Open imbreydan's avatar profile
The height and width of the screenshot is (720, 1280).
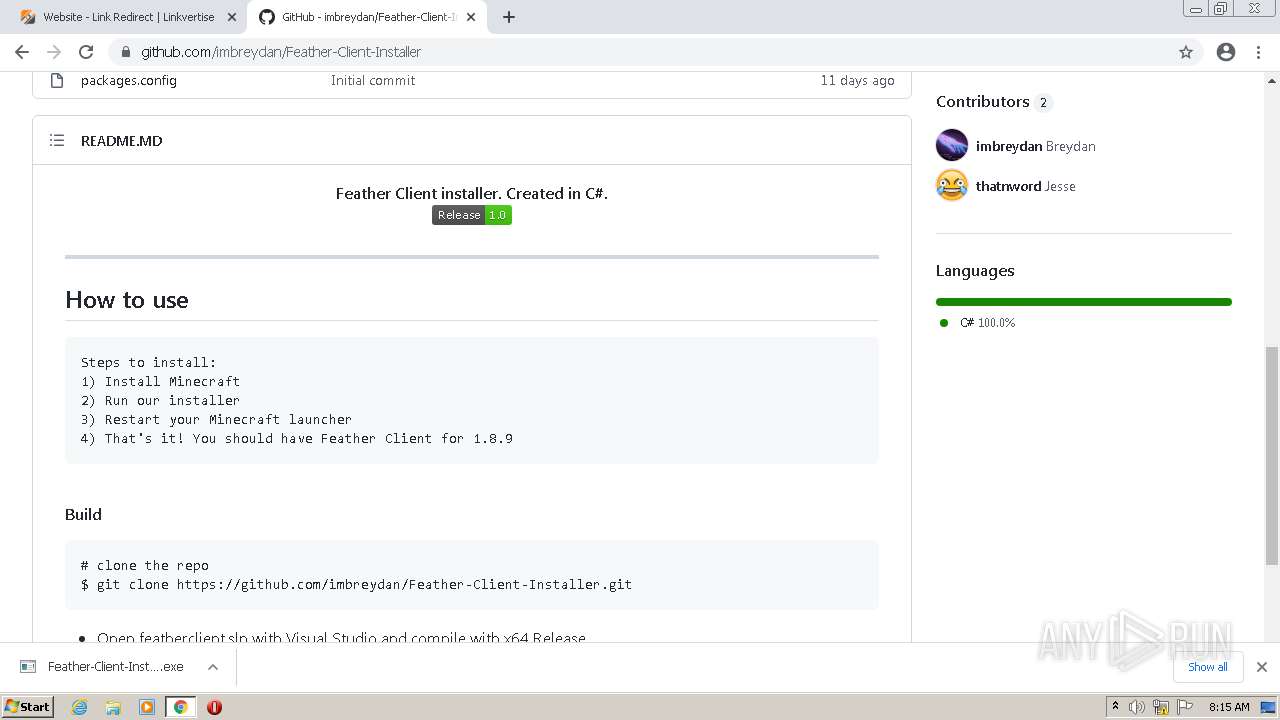[952, 146]
